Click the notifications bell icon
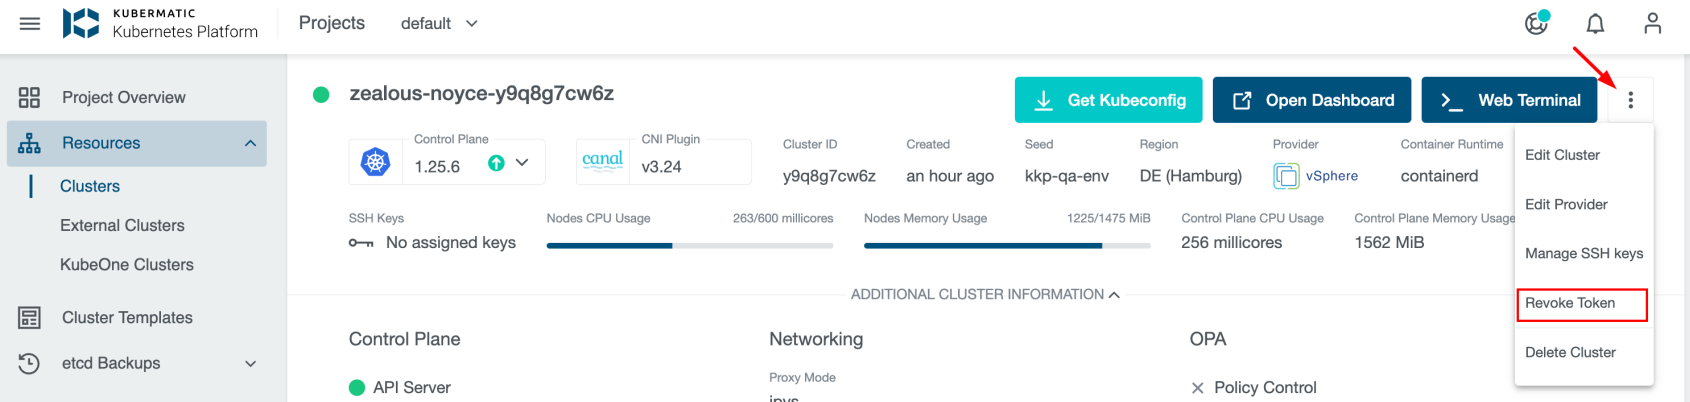 pos(1595,23)
